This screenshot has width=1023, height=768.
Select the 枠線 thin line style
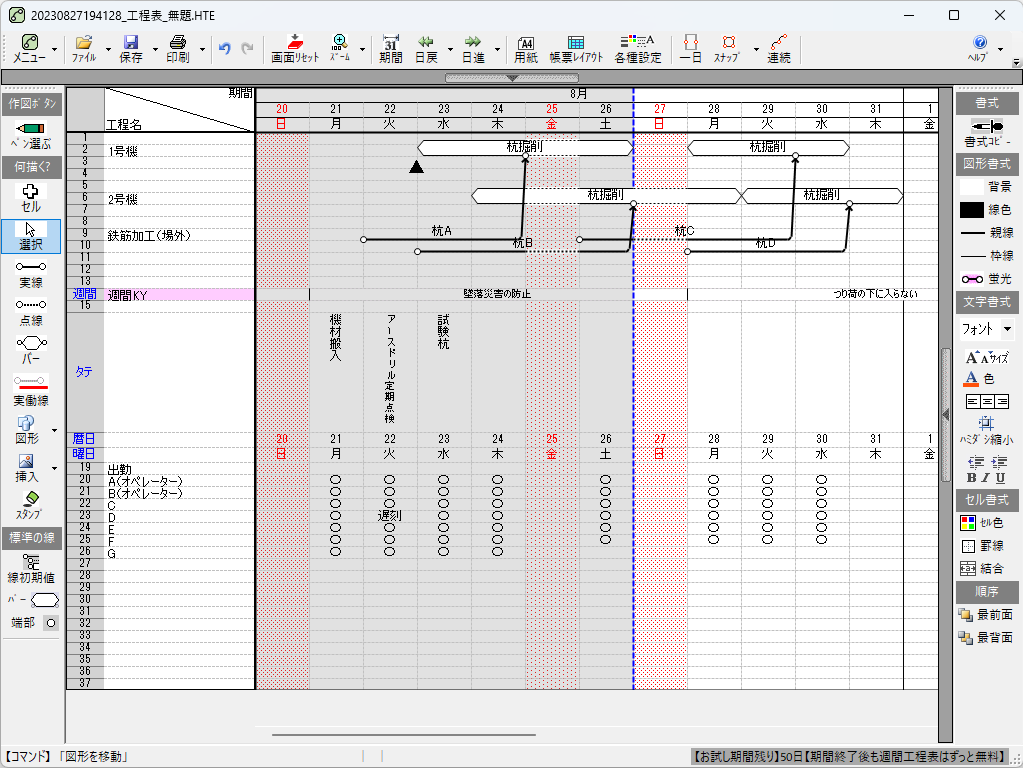pyautogui.click(x=986, y=256)
